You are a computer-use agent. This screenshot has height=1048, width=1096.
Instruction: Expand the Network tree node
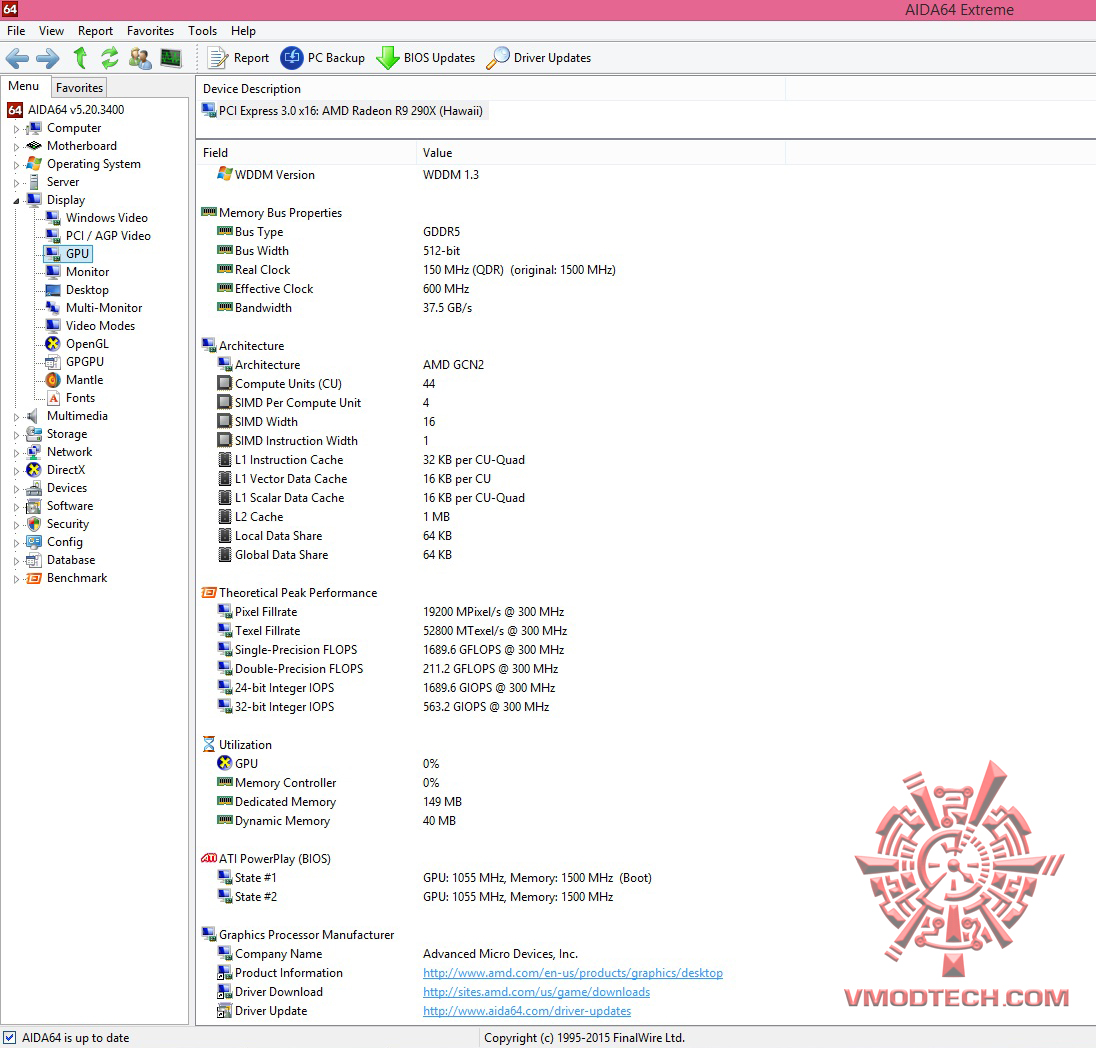point(16,453)
